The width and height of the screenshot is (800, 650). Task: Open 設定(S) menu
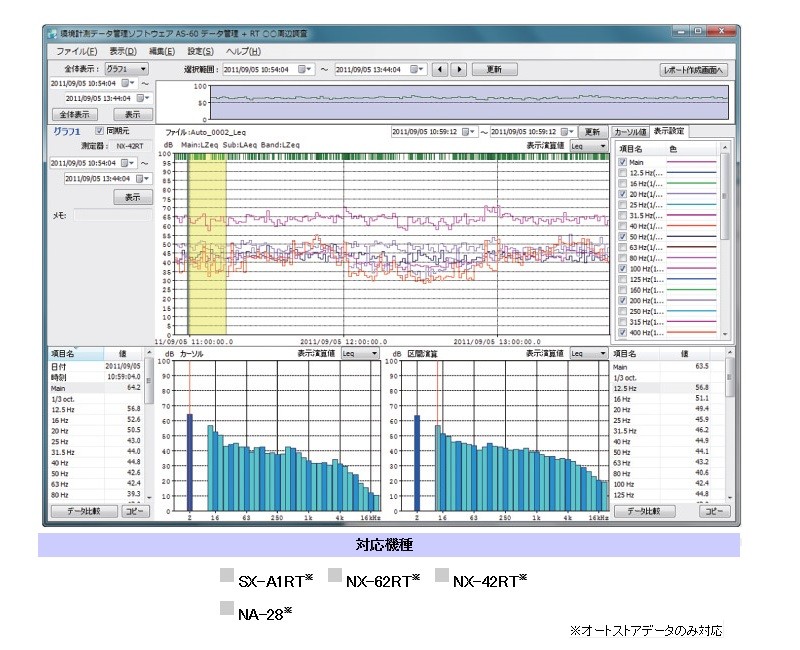pyautogui.click(x=201, y=52)
